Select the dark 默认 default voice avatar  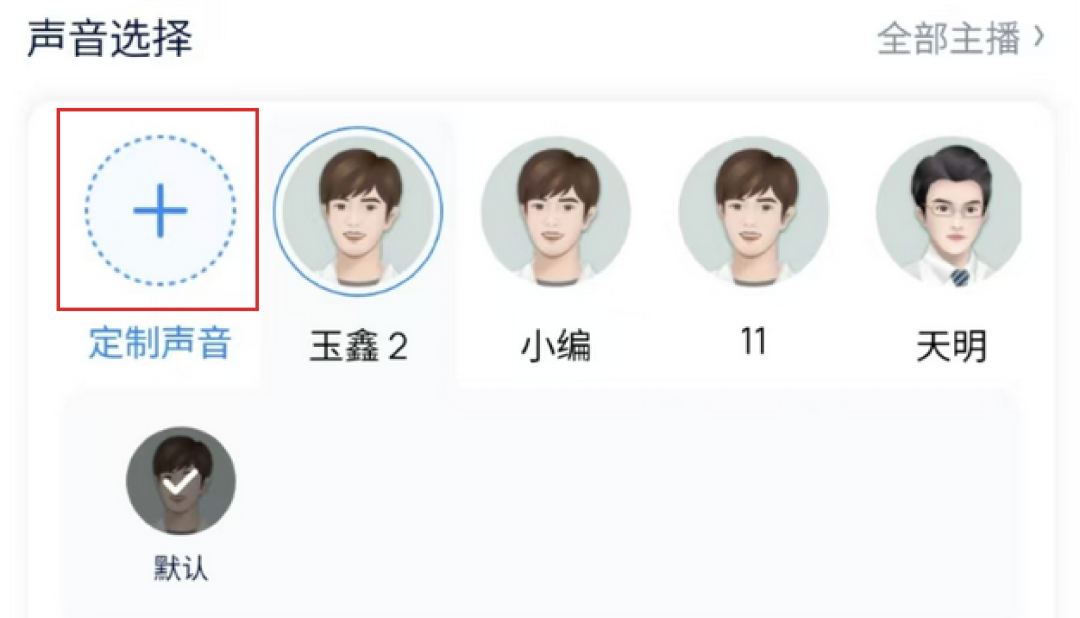(x=180, y=480)
